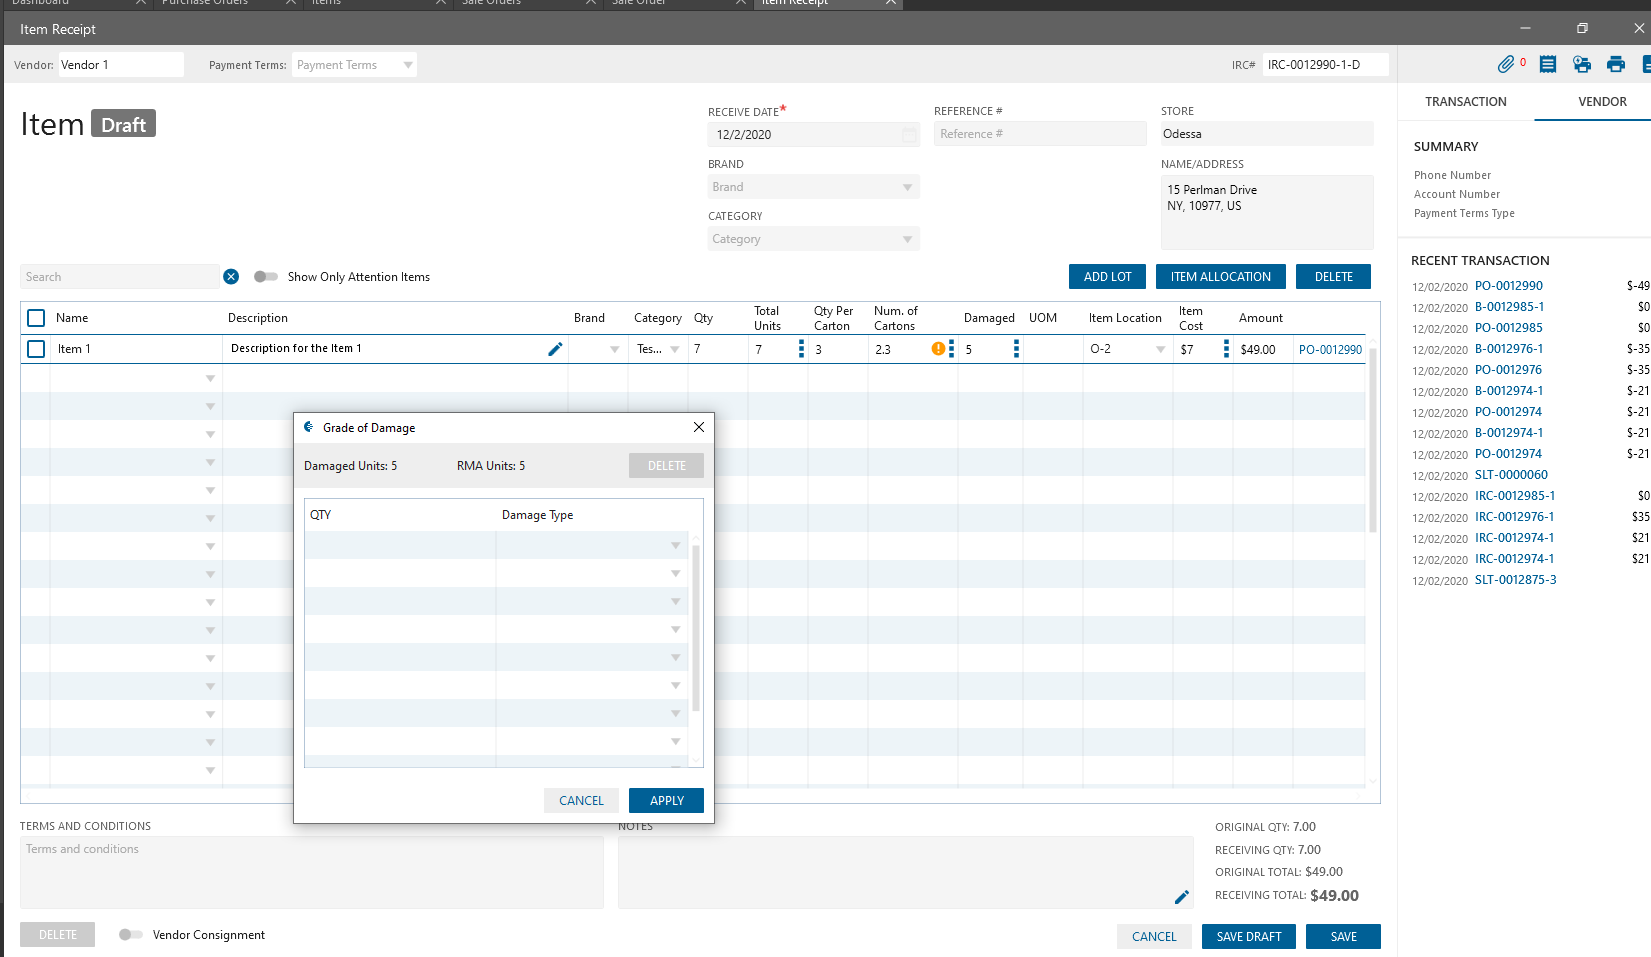Clear the item search with X icon
Screen dimensions: 1651x957
pos(231,277)
